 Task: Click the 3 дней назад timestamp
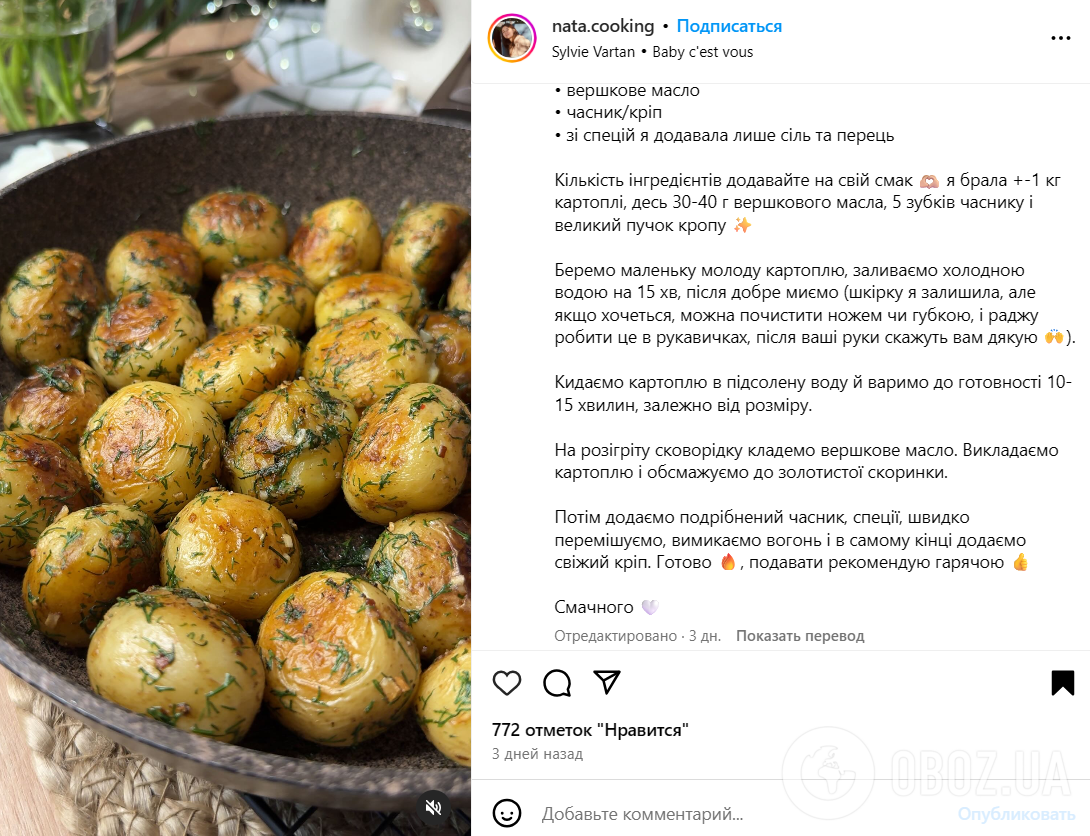click(537, 754)
